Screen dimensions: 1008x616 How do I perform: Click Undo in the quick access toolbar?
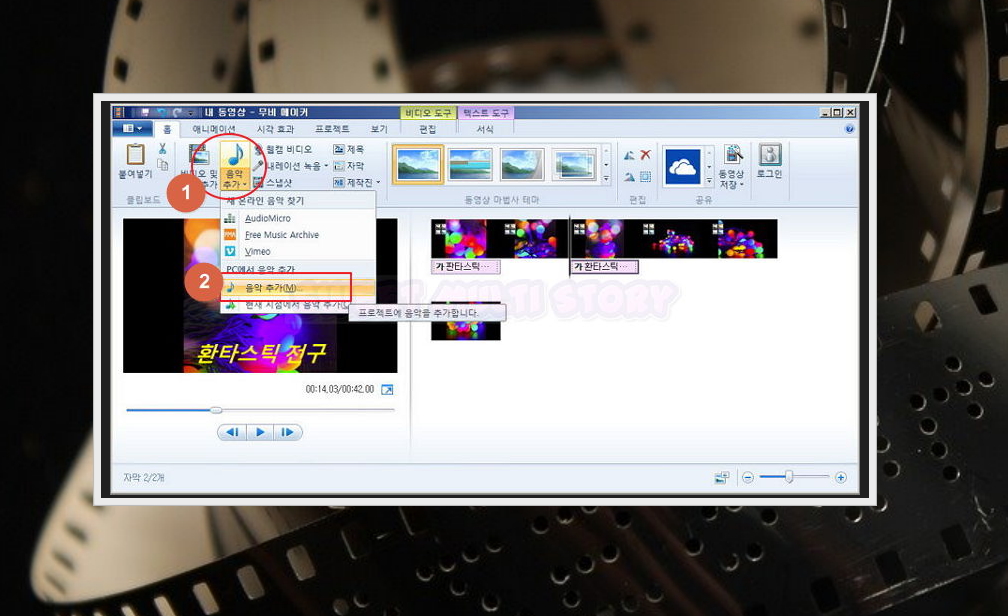point(161,113)
